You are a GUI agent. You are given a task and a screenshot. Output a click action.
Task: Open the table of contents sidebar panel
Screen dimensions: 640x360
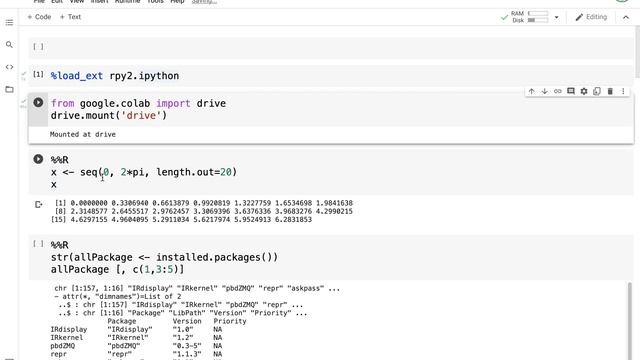tap(9, 22)
